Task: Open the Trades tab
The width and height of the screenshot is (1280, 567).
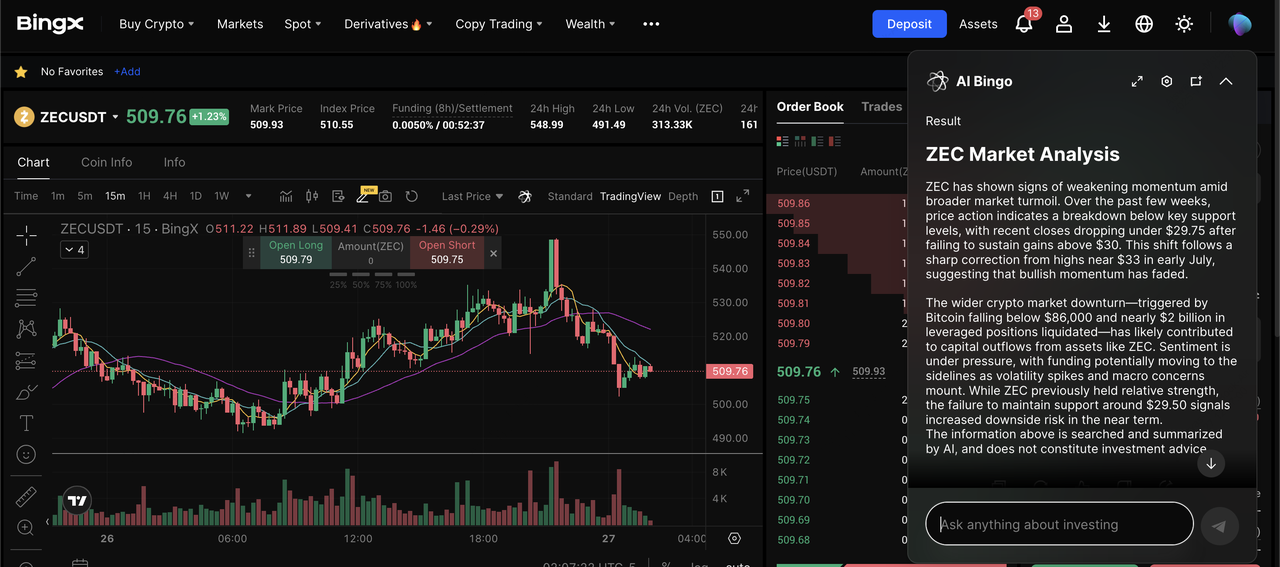Action: tap(881, 106)
